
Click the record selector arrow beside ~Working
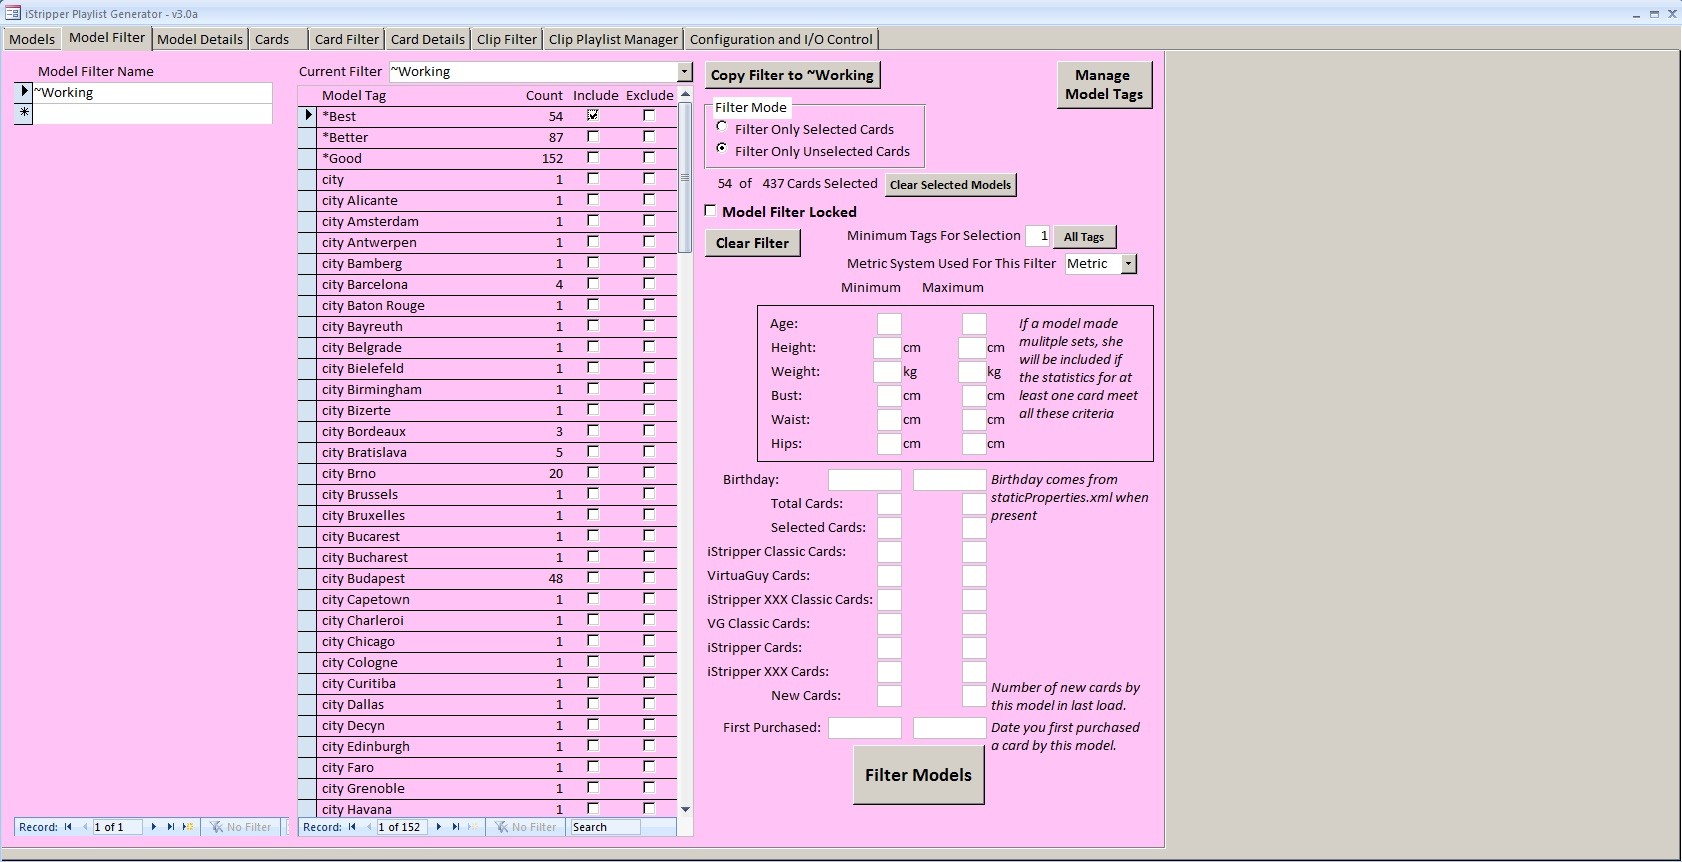click(24, 92)
